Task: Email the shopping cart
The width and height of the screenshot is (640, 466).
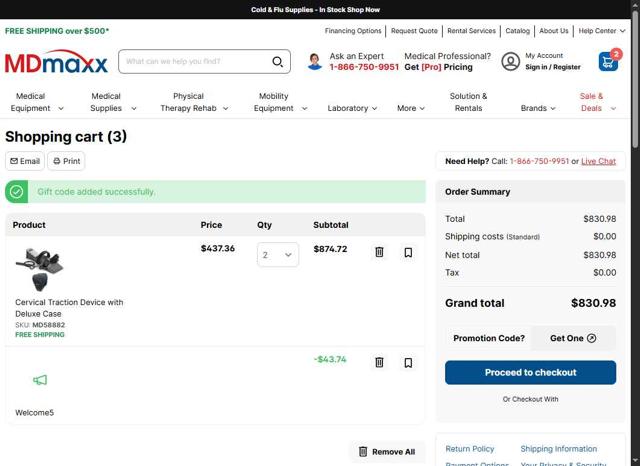Action: (25, 161)
